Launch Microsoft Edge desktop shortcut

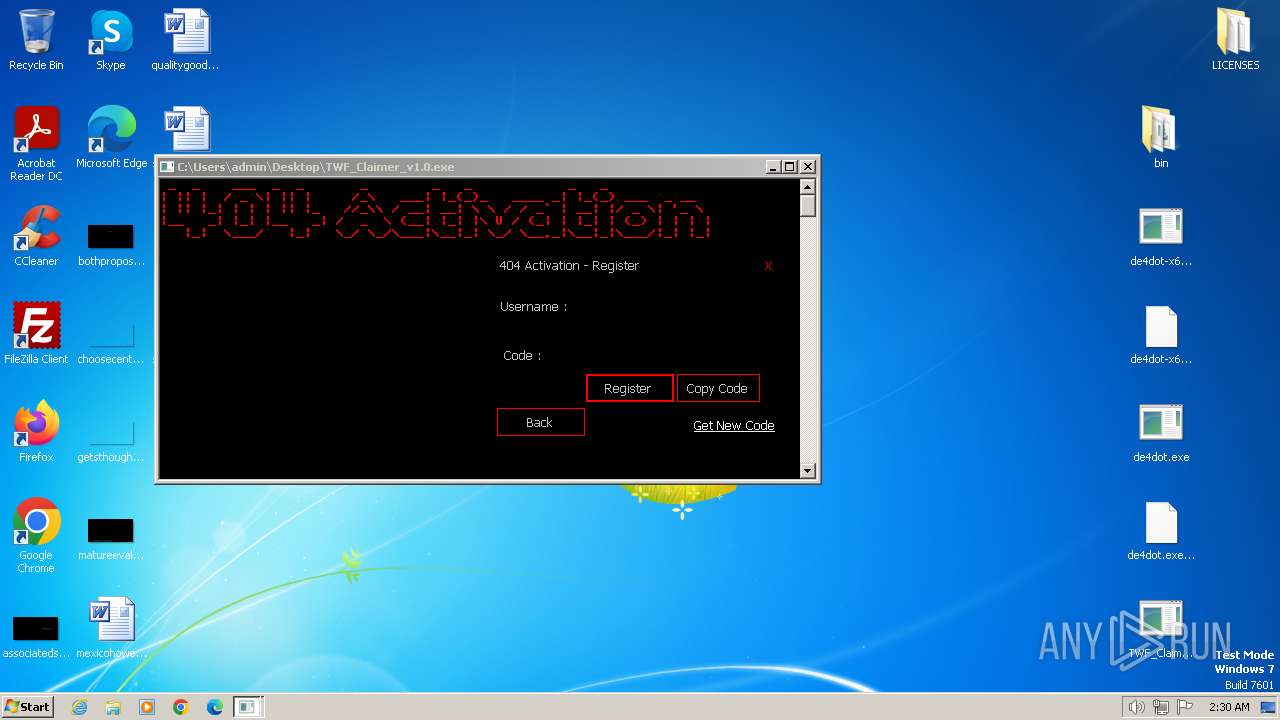click(x=111, y=137)
